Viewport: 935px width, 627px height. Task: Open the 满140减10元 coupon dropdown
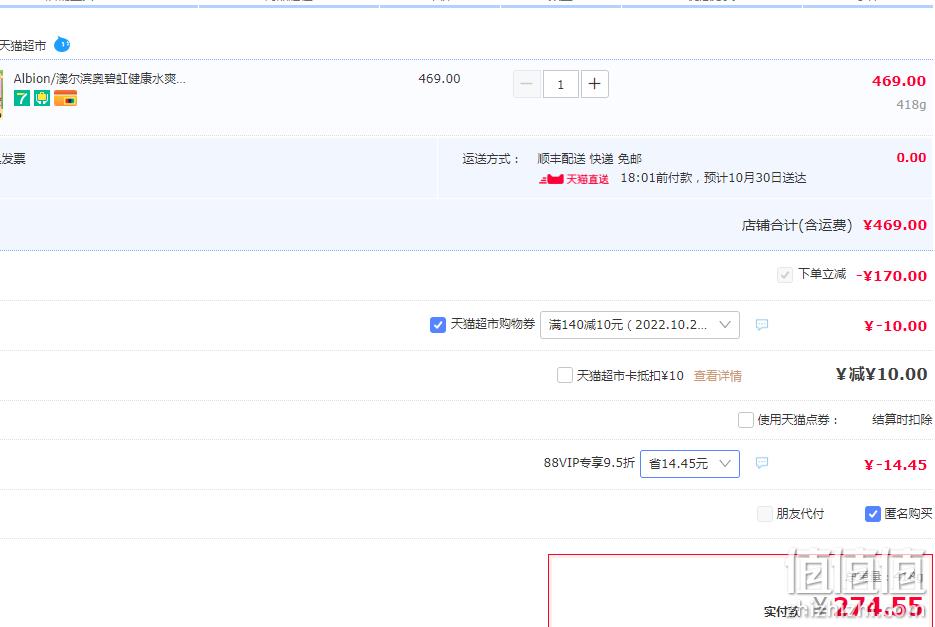pos(639,325)
